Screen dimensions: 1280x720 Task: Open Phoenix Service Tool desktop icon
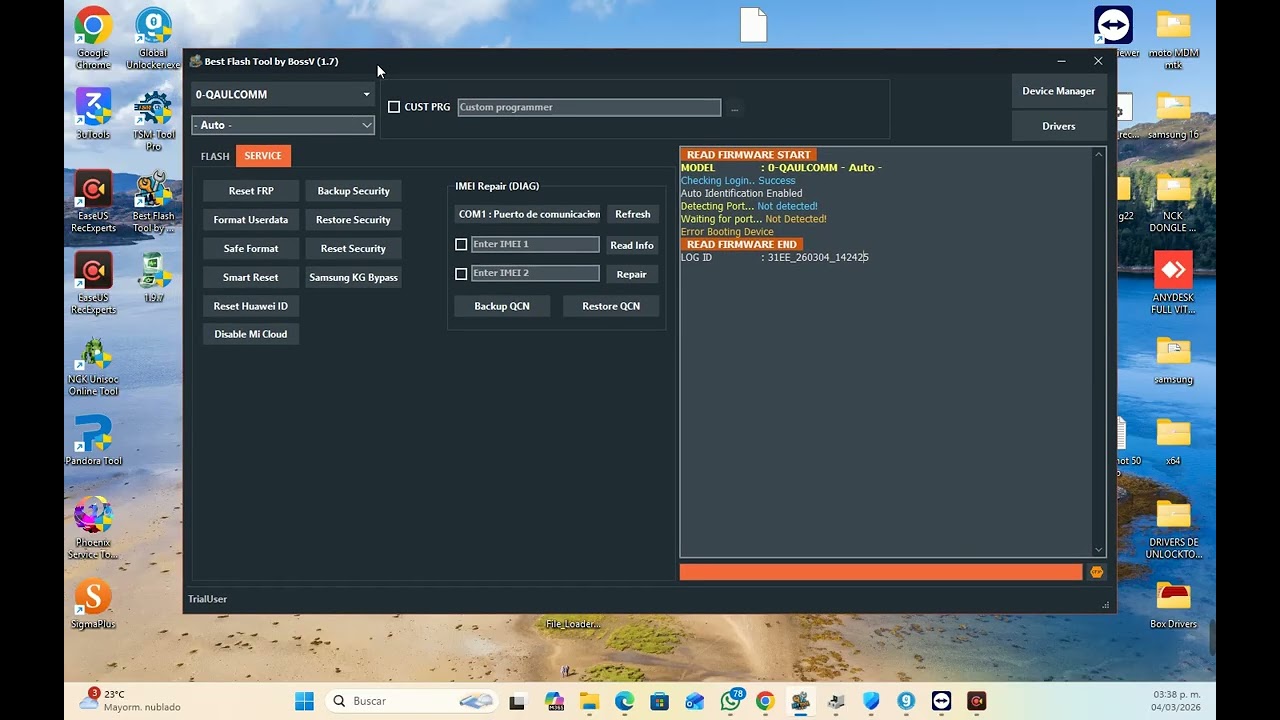[x=93, y=527]
